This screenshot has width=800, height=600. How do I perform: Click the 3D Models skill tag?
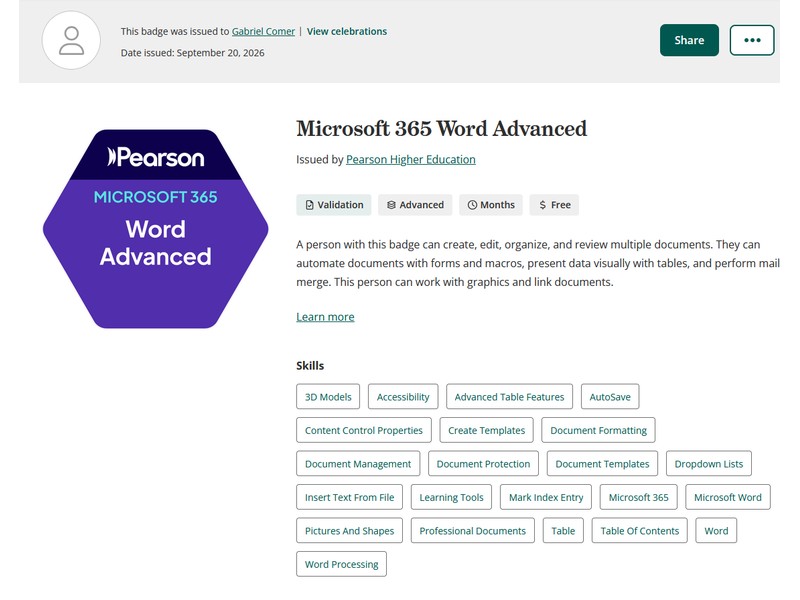[328, 396]
